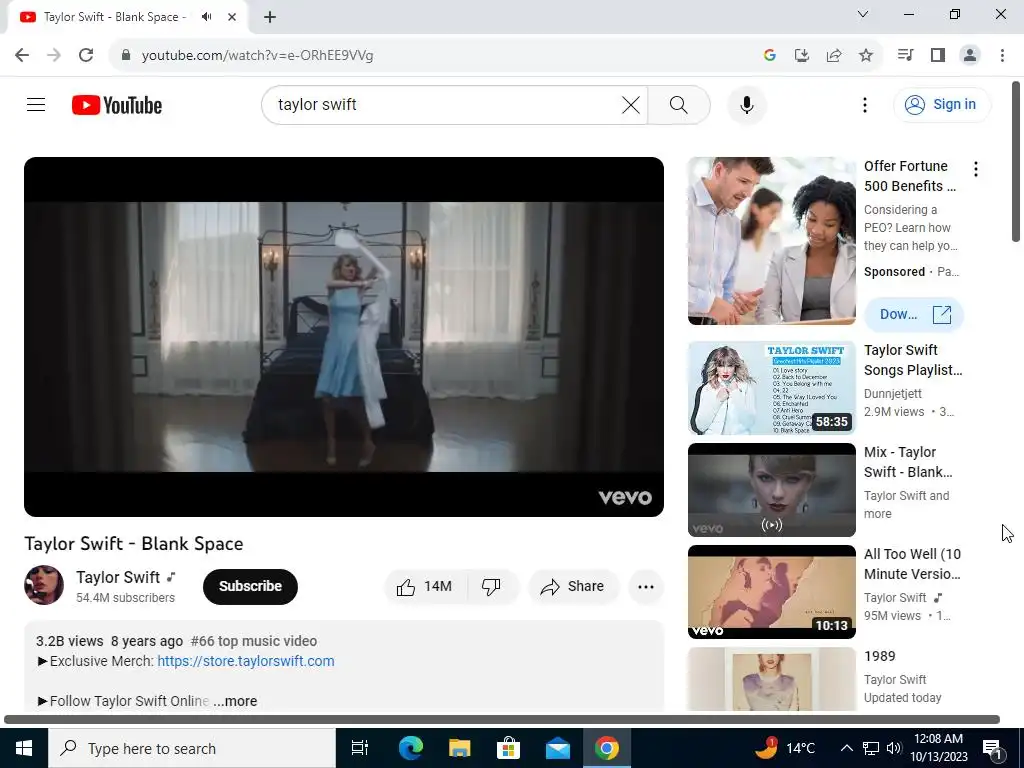Open the Offer Fortune 500 Benefits ad thumbnail

[771, 240]
